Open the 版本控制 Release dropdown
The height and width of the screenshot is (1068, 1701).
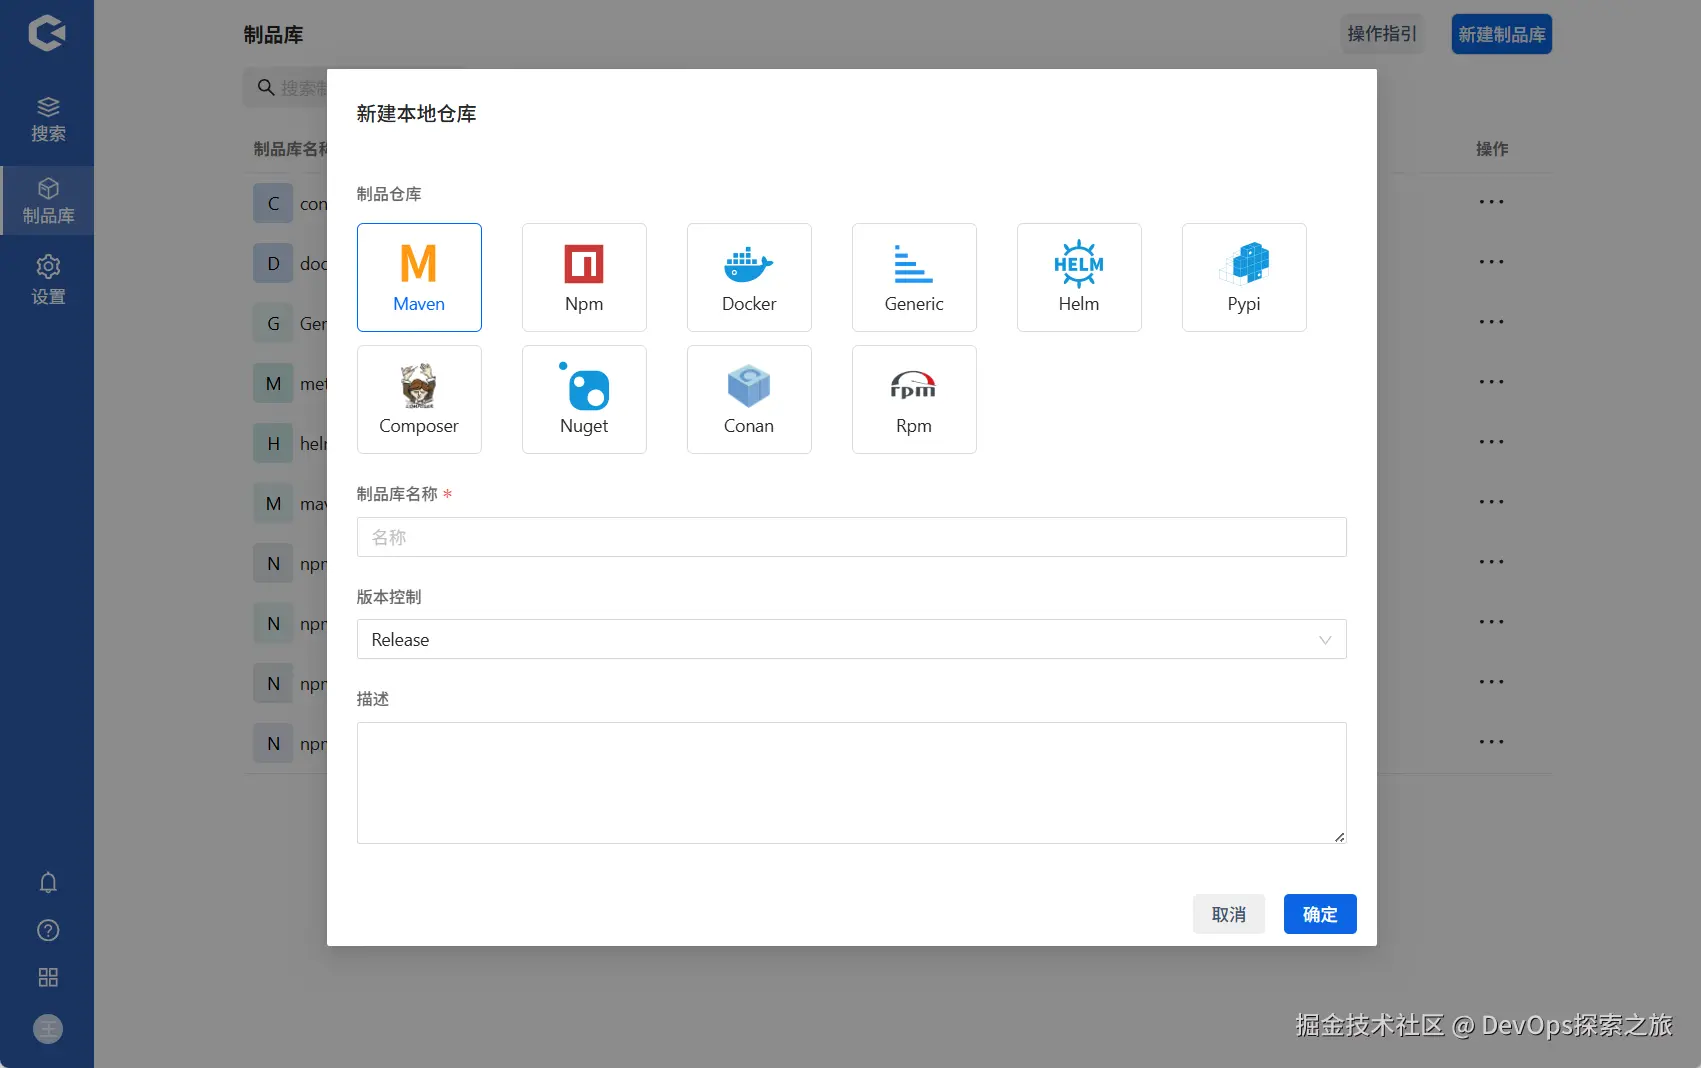(x=852, y=639)
